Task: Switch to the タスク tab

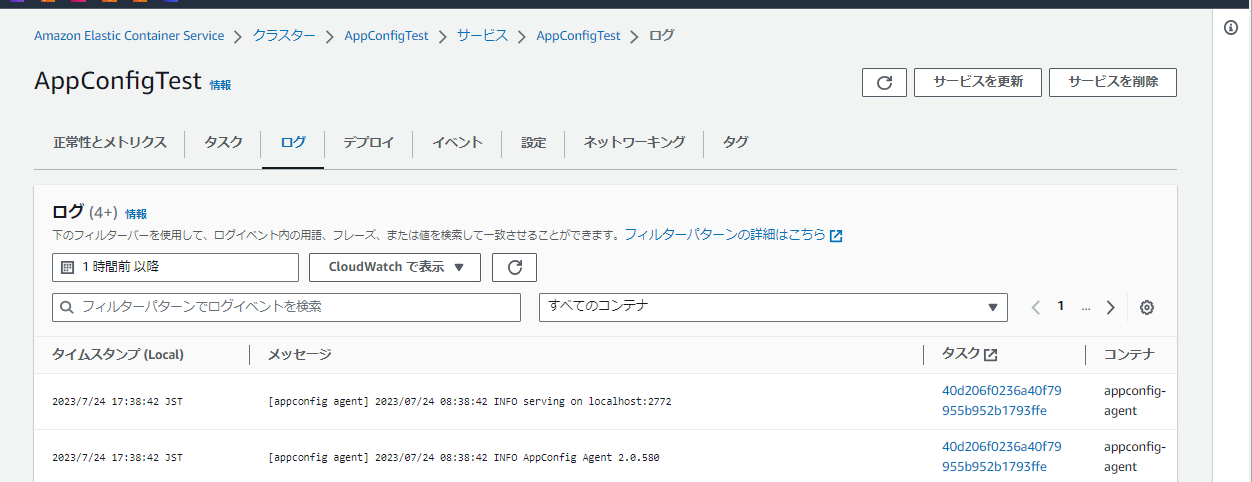Action: tap(223, 143)
